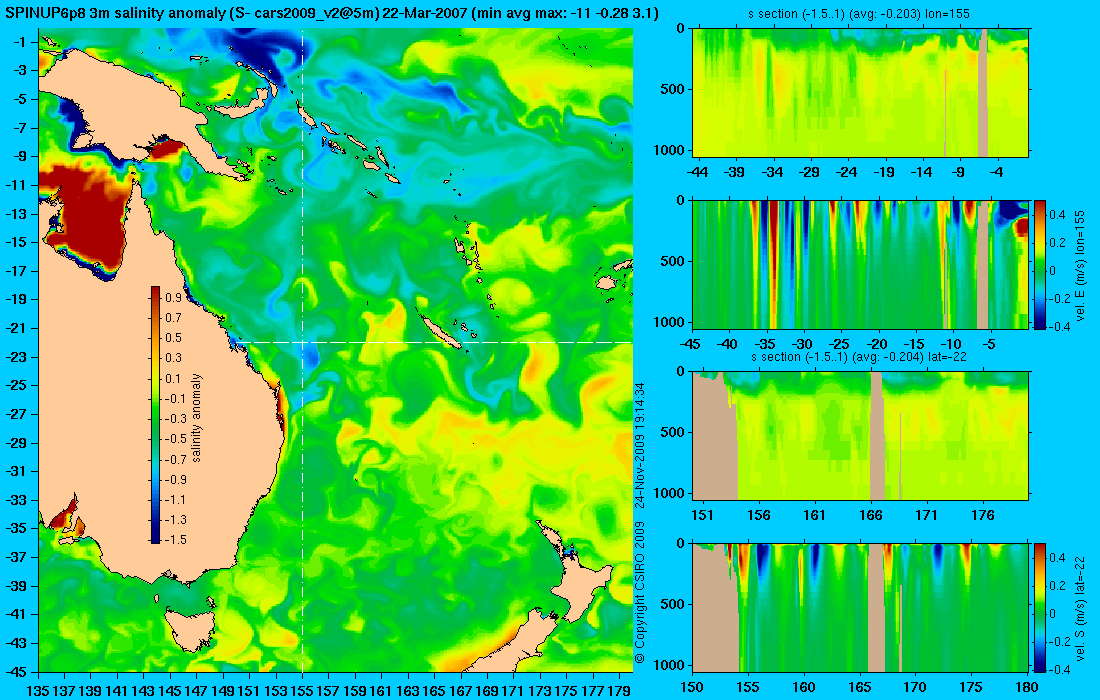Click depth tick '500' on the vel. S section

(x=674, y=604)
